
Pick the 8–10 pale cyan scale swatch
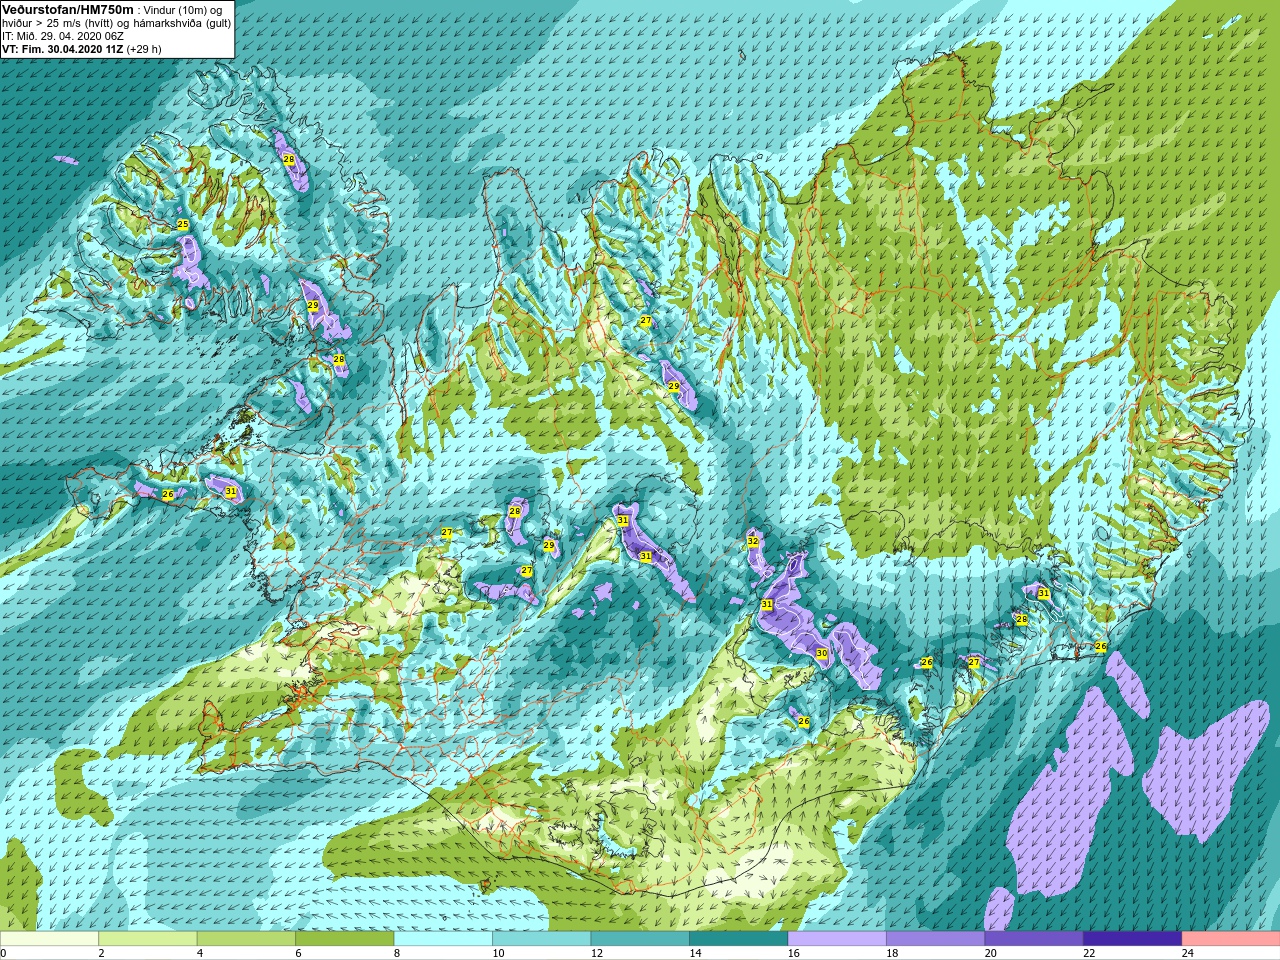tap(443, 939)
